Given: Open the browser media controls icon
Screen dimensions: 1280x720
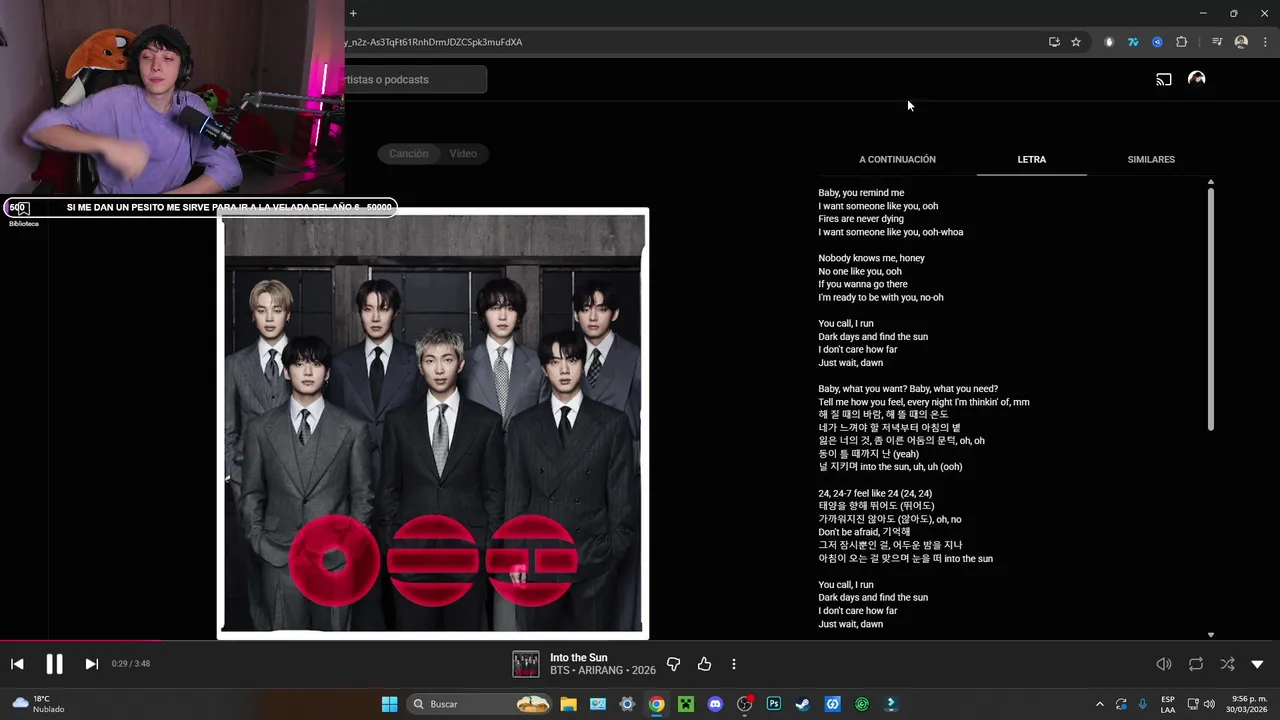Looking at the screenshot, I should tap(1217, 42).
